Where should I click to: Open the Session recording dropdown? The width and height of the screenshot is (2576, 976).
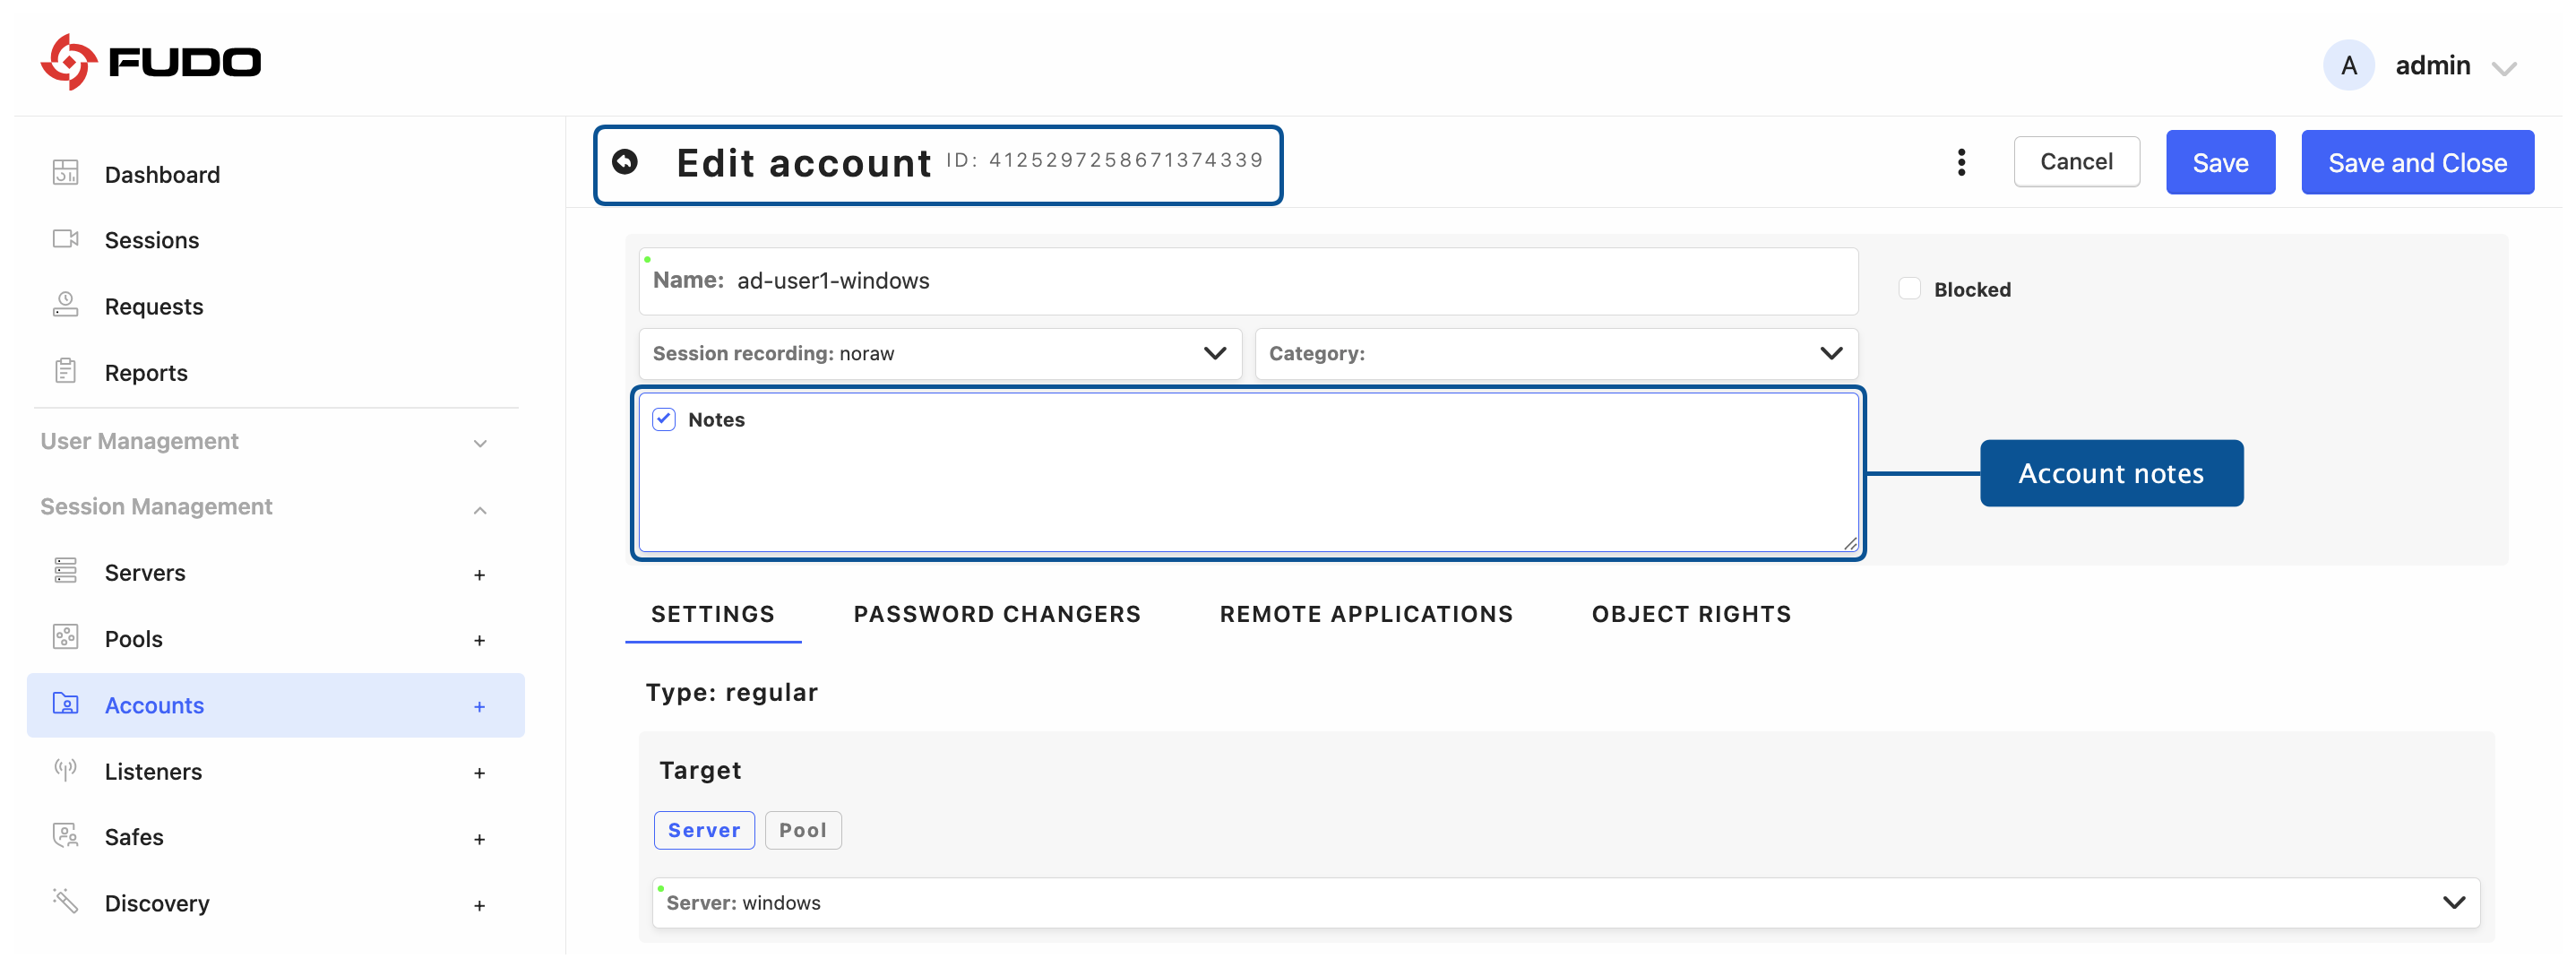pos(939,353)
